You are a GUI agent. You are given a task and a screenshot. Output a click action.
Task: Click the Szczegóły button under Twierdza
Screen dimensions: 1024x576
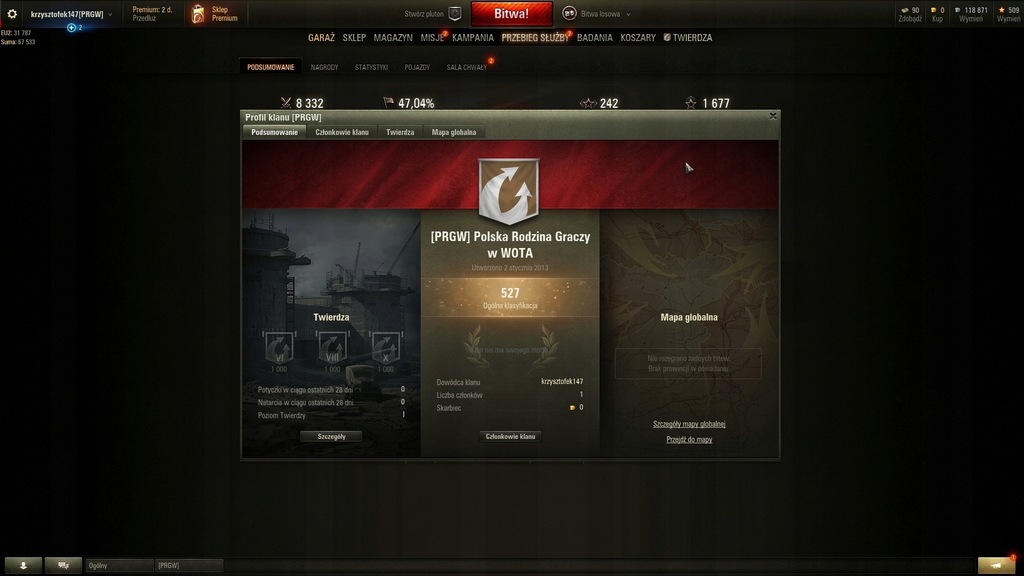pyautogui.click(x=331, y=436)
